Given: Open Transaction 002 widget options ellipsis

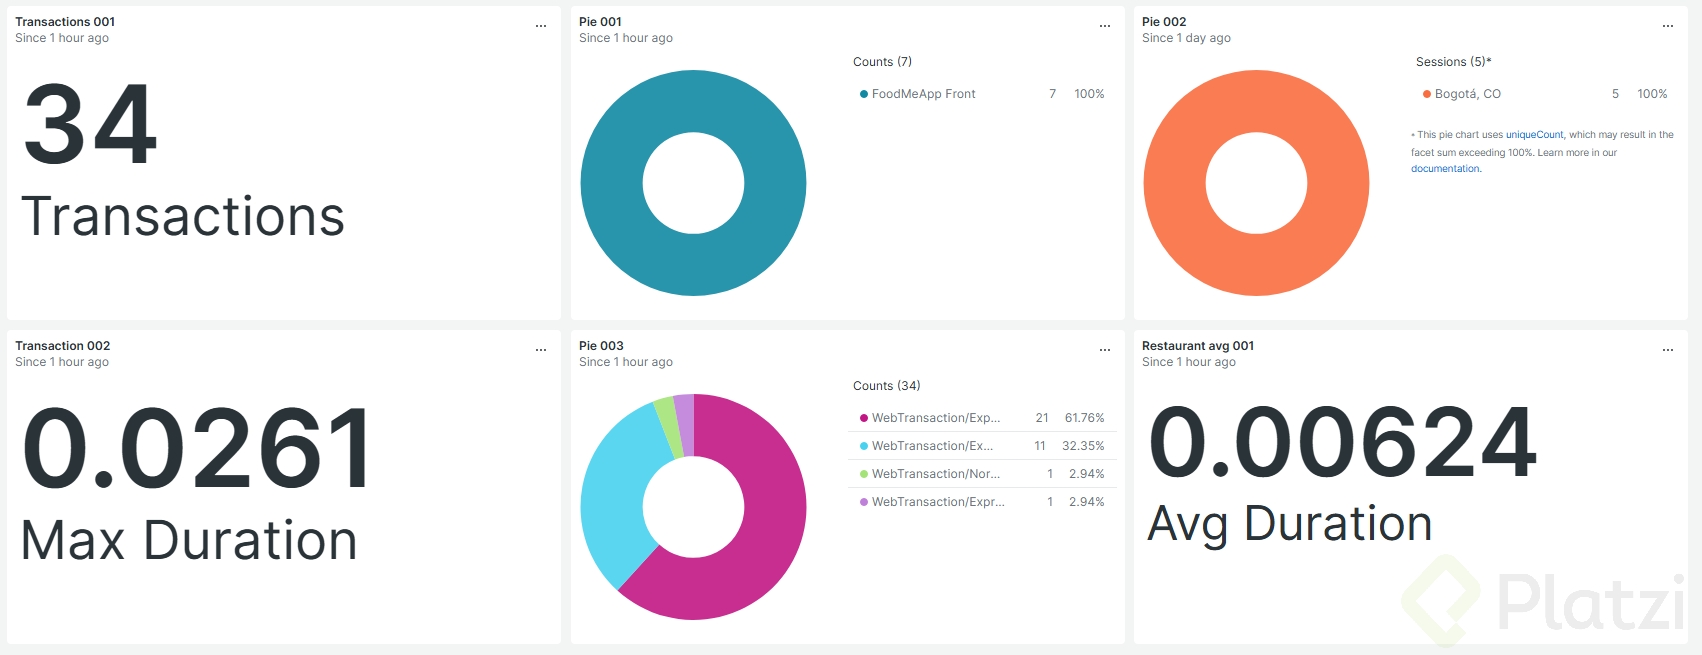Looking at the screenshot, I should 541,350.
